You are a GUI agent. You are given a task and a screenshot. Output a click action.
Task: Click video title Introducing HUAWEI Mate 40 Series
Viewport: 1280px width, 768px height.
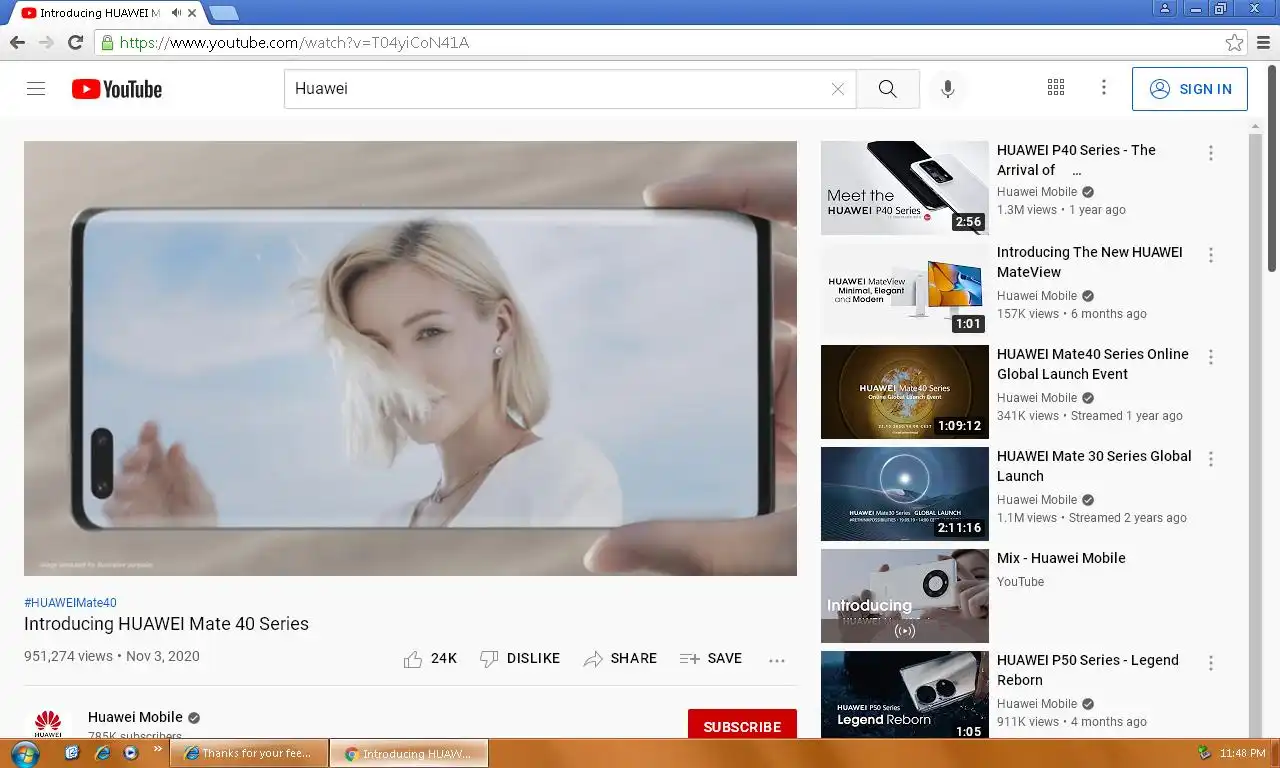tap(166, 624)
